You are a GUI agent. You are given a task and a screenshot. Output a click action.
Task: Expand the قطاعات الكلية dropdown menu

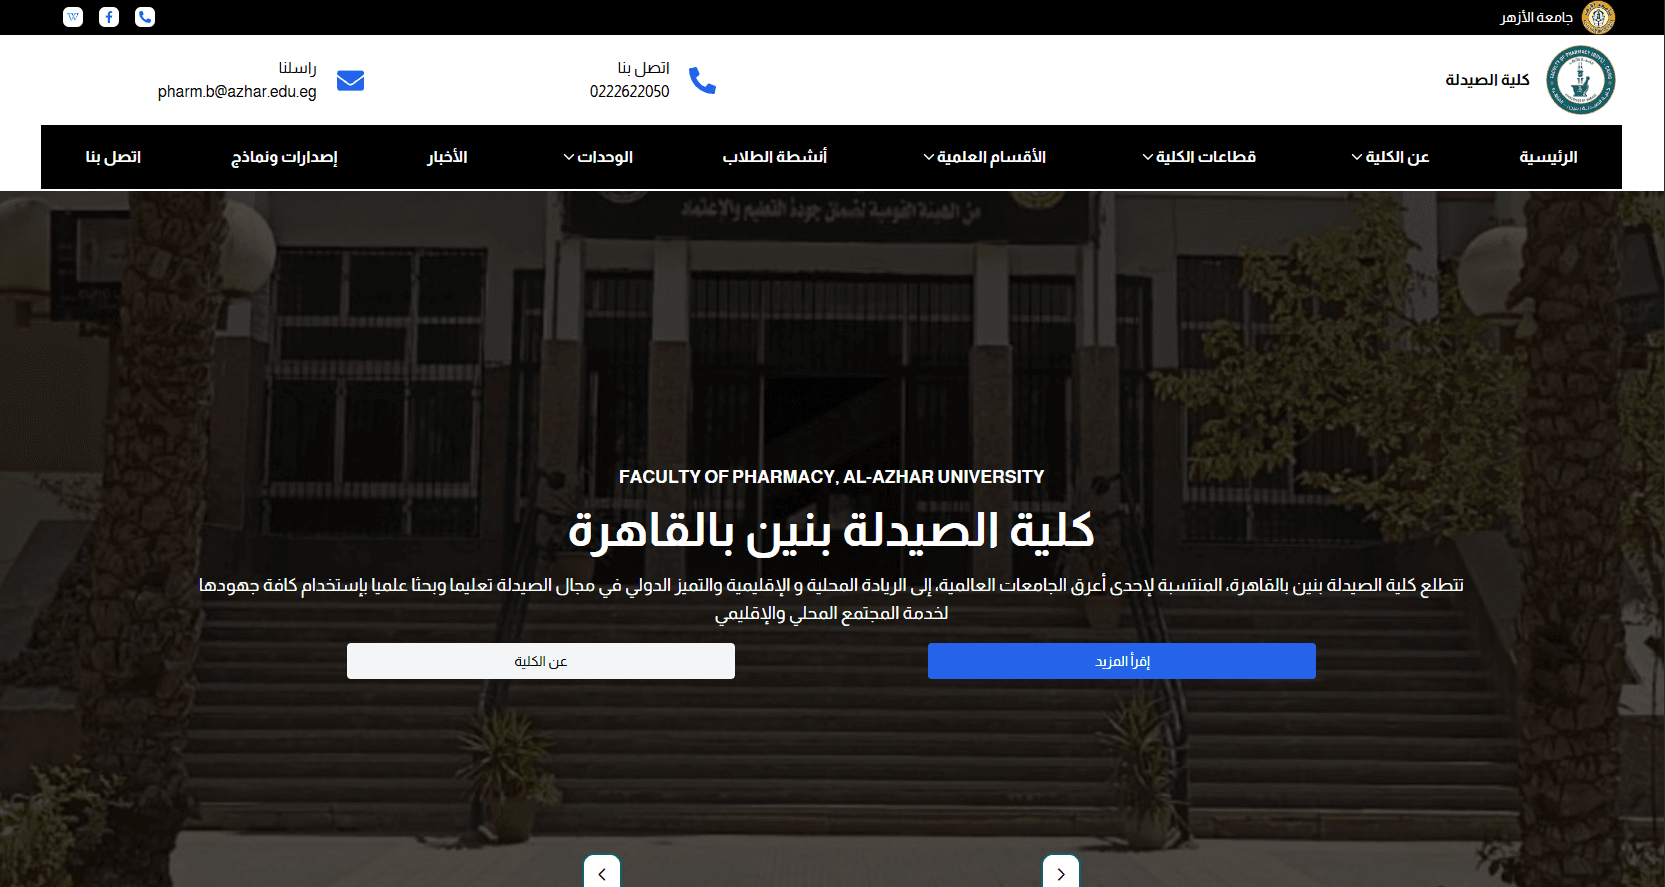click(x=1199, y=157)
